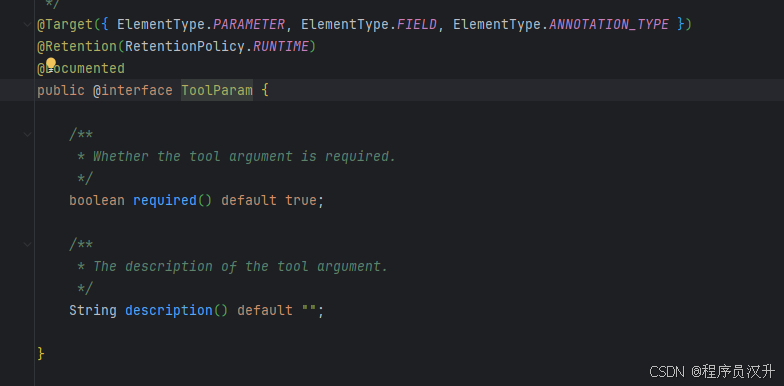The image size is (784, 386).
Task: Click comment 'The description of the tool argument.'
Action: 240,266
